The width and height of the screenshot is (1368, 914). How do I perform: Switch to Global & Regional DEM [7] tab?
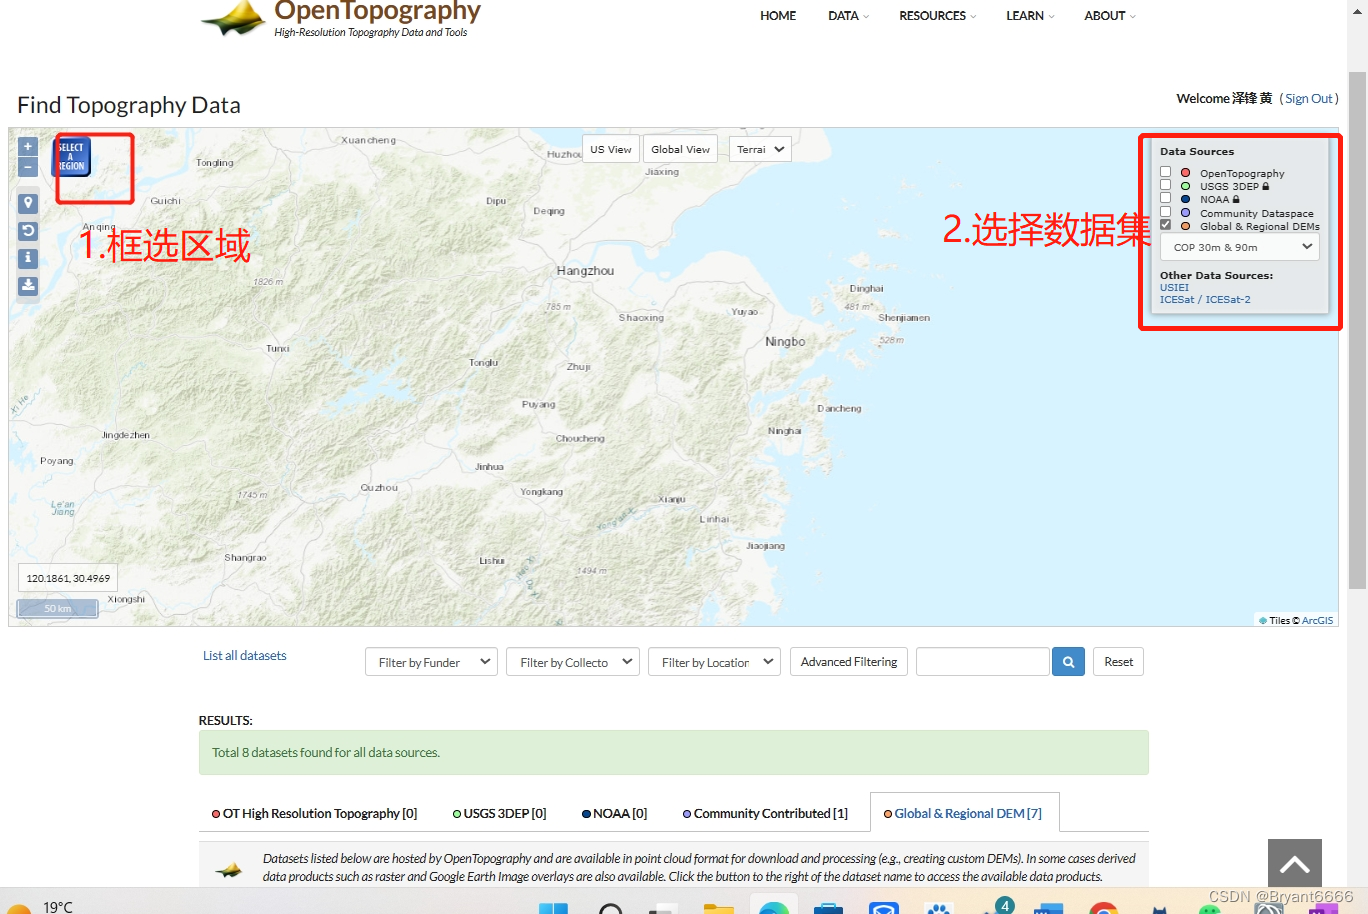(x=963, y=813)
